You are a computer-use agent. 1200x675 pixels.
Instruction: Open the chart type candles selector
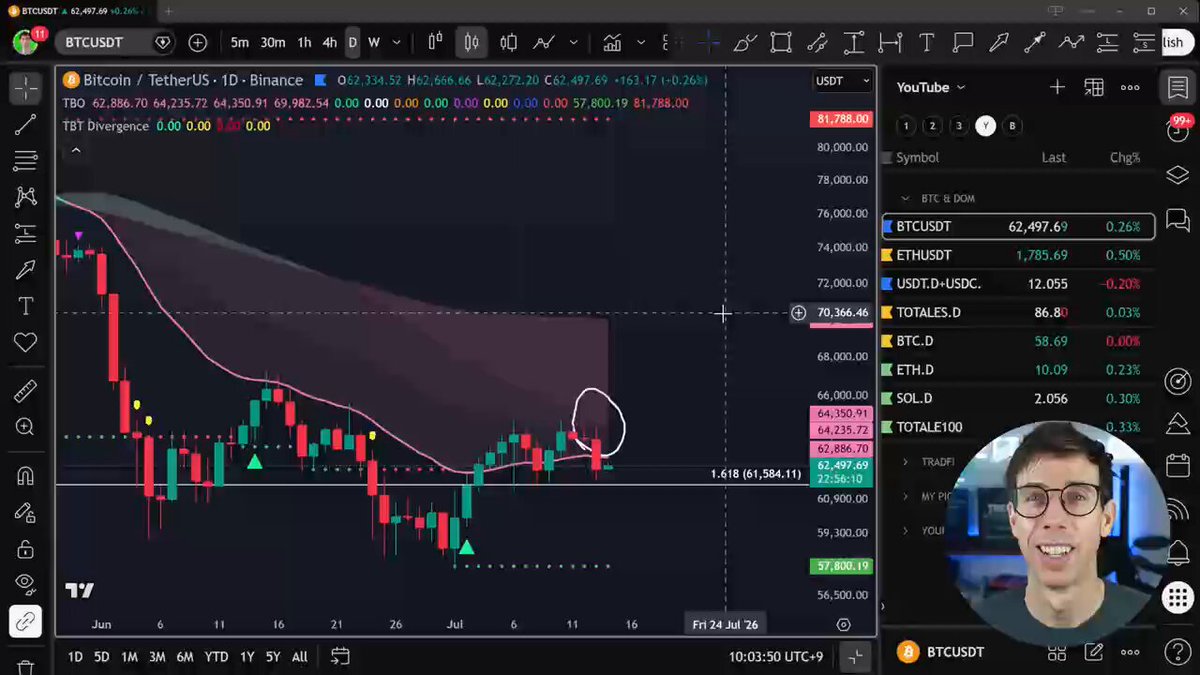tap(471, 43)
